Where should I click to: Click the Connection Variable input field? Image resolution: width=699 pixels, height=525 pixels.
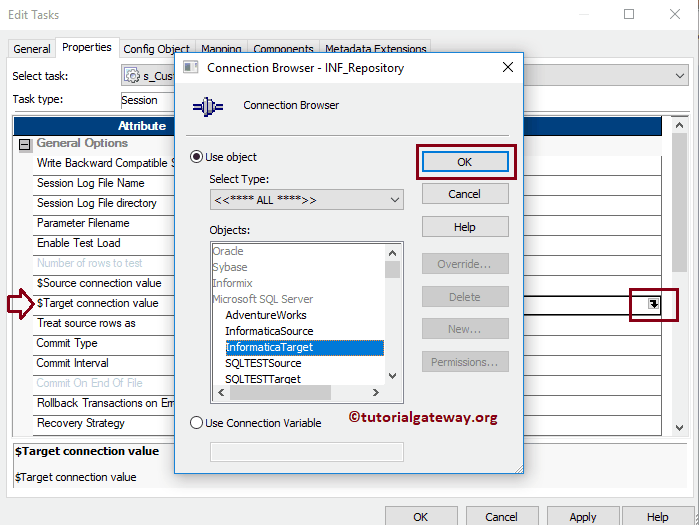[x=307, y=452]
